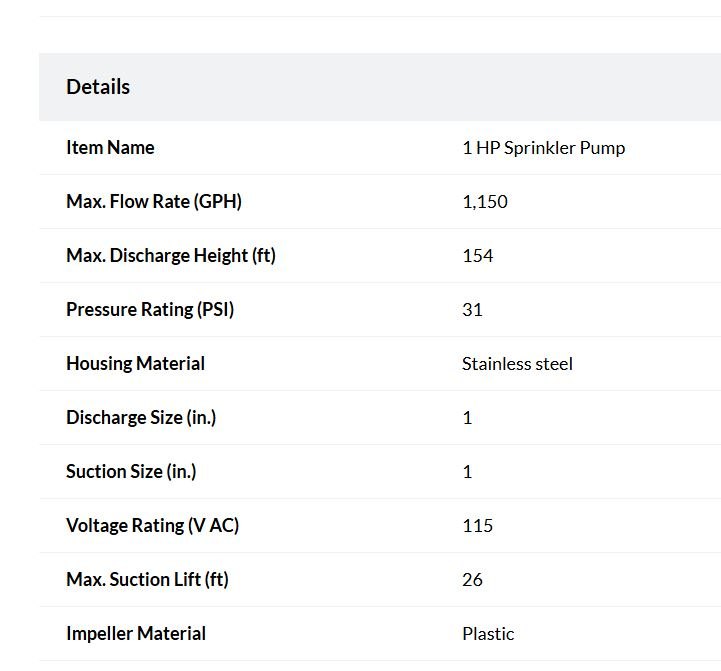Click the 31 pressure rating value
The image size is (721, 671).
pyautogui.click(x=472, y=310)
